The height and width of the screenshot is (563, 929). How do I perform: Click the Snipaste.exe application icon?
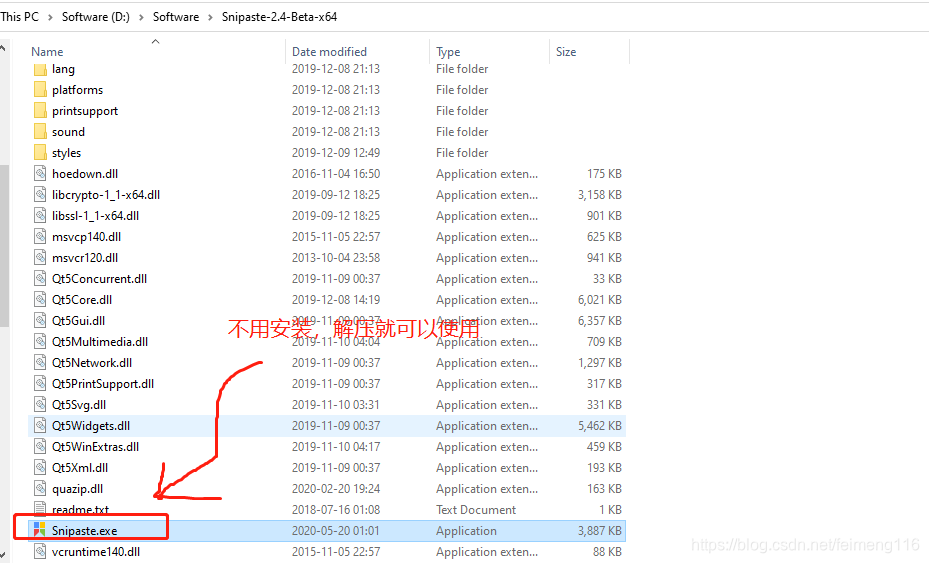pyautogui.click(x=40, y=530)
